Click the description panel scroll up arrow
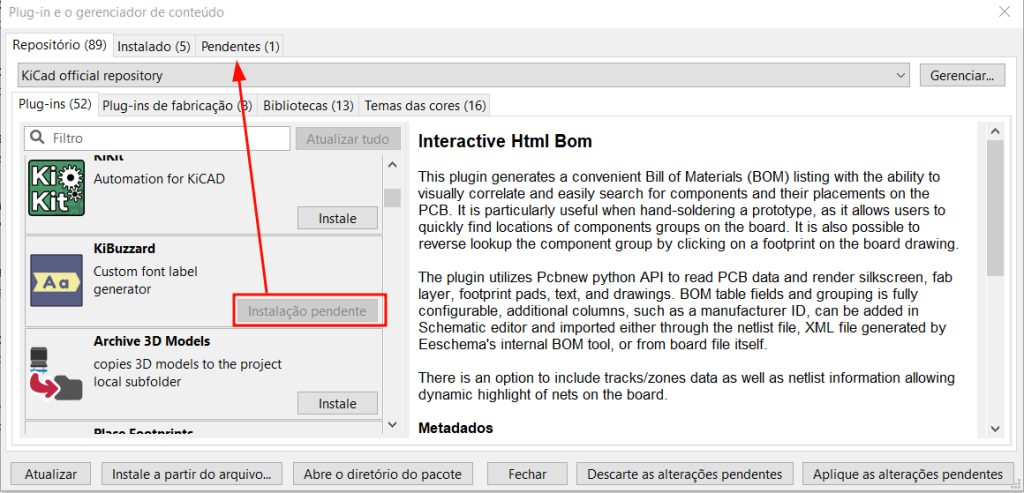The image size is (1024, 493). [995, 131]
